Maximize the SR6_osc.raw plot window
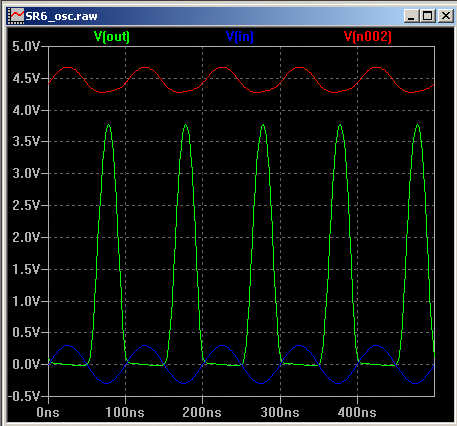Screen dimensions: 457x426 (x=428, y=16)
